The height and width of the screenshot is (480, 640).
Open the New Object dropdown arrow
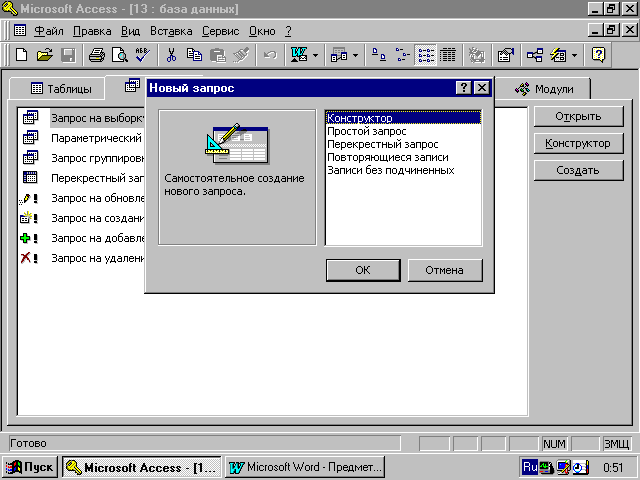574,55
